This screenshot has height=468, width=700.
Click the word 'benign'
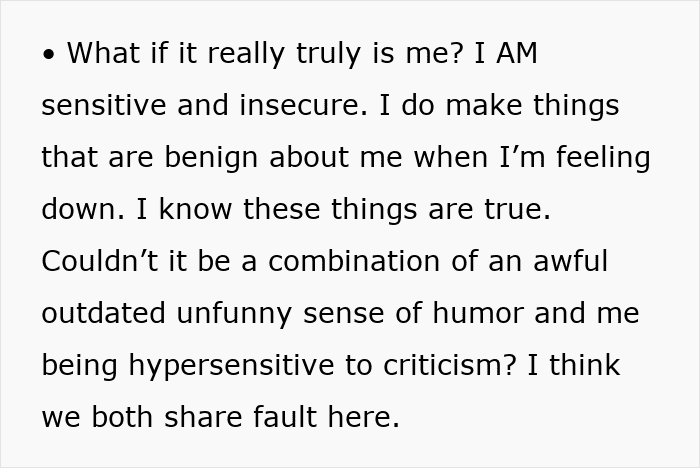[212, 157]
